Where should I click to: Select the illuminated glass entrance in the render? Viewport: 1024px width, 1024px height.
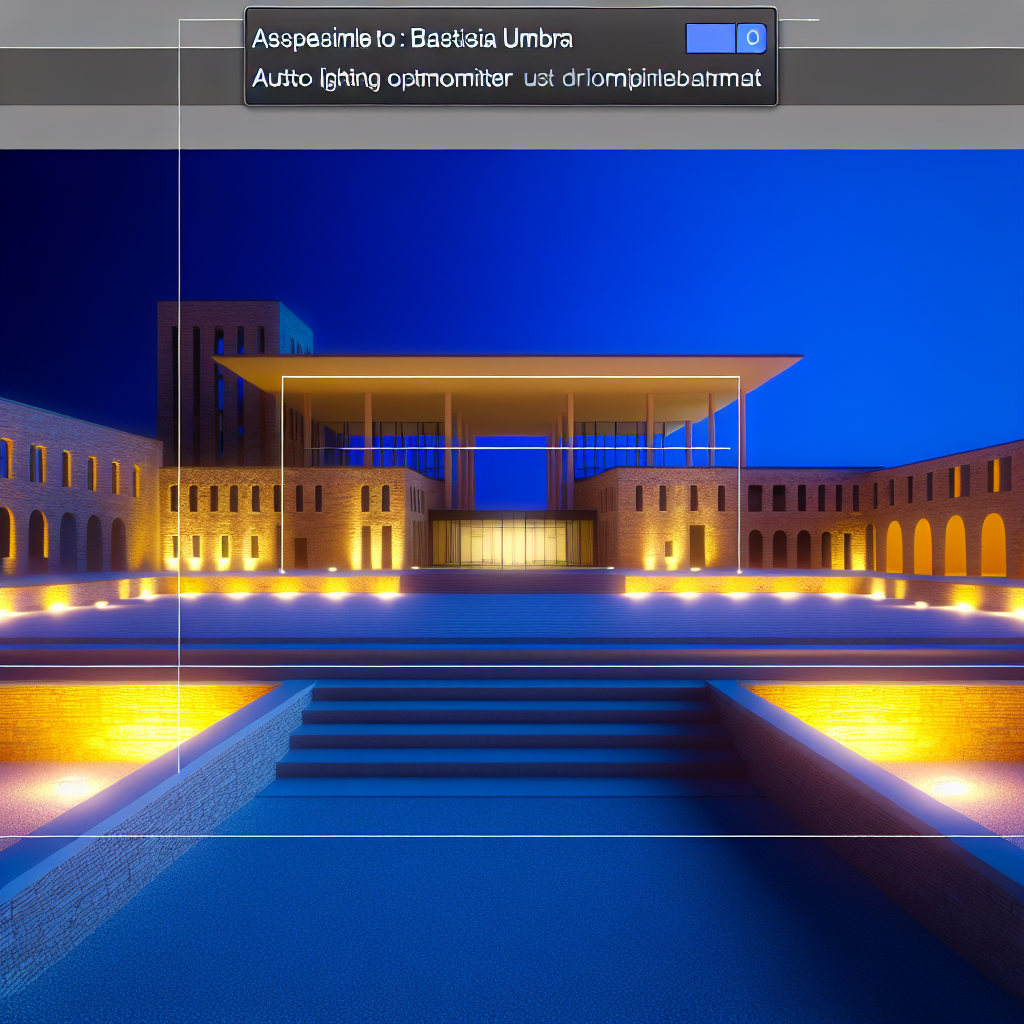pos(512,542)
